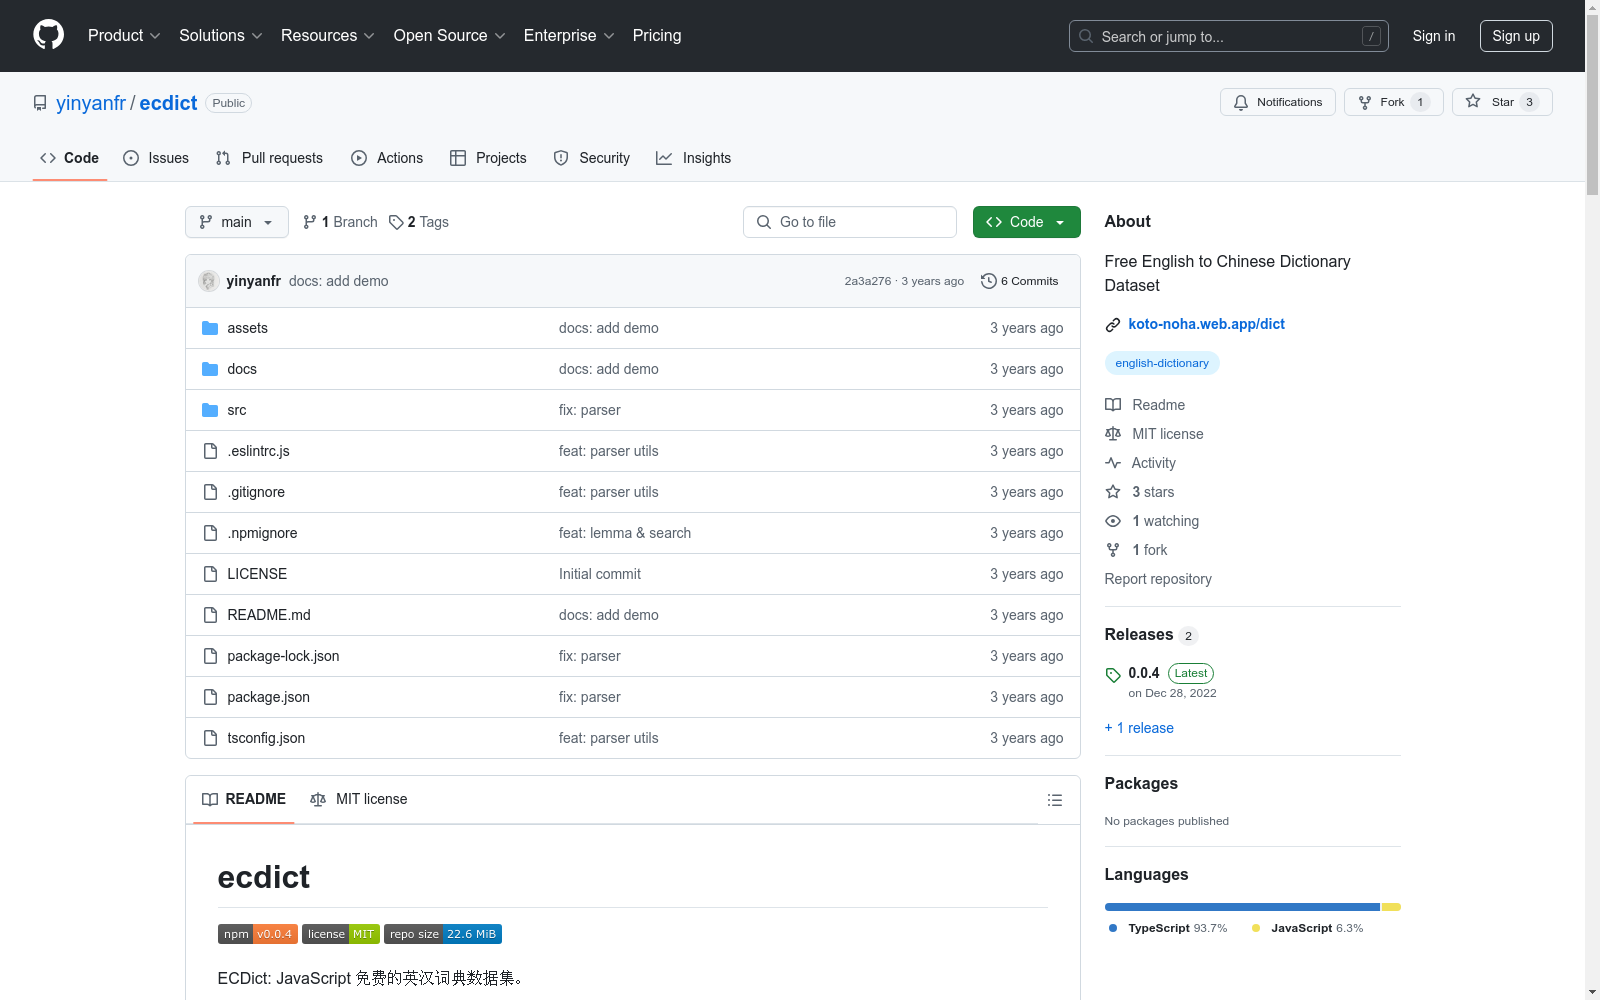Image resolution: width=1600 pixels, height=1000 pixels.
Task: Open the Pricing page link
Action: pos(657,36)
